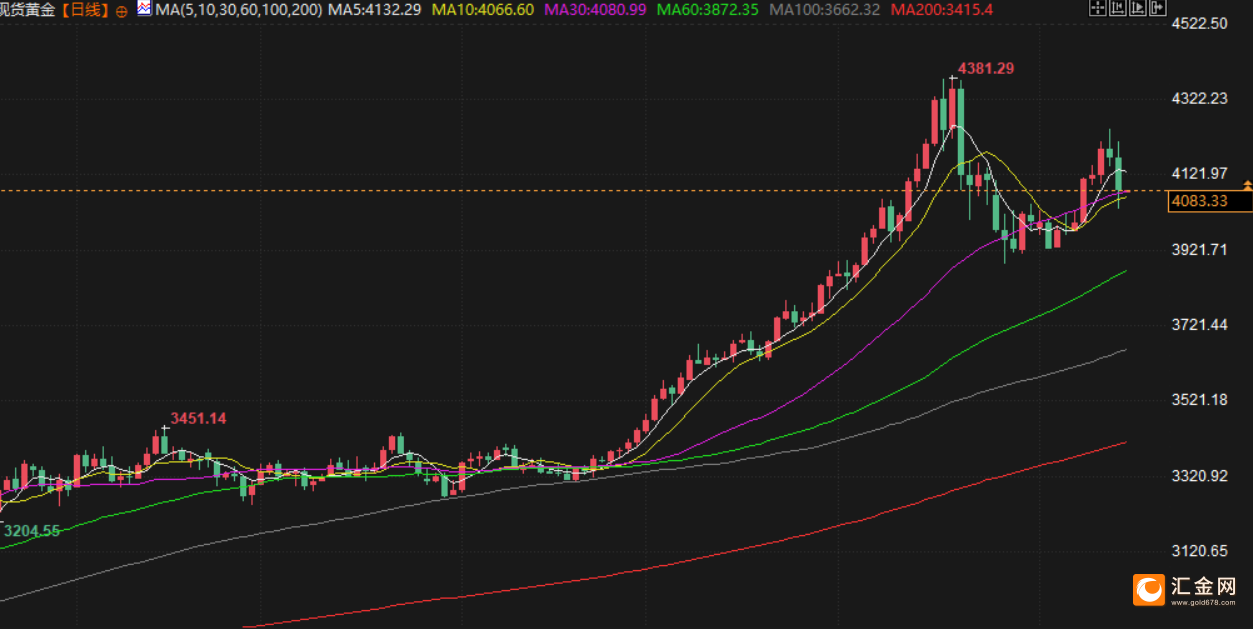Click the shift chart forward icon
Viewport: 1253px width, 629px height.
tap(1138, 7)
